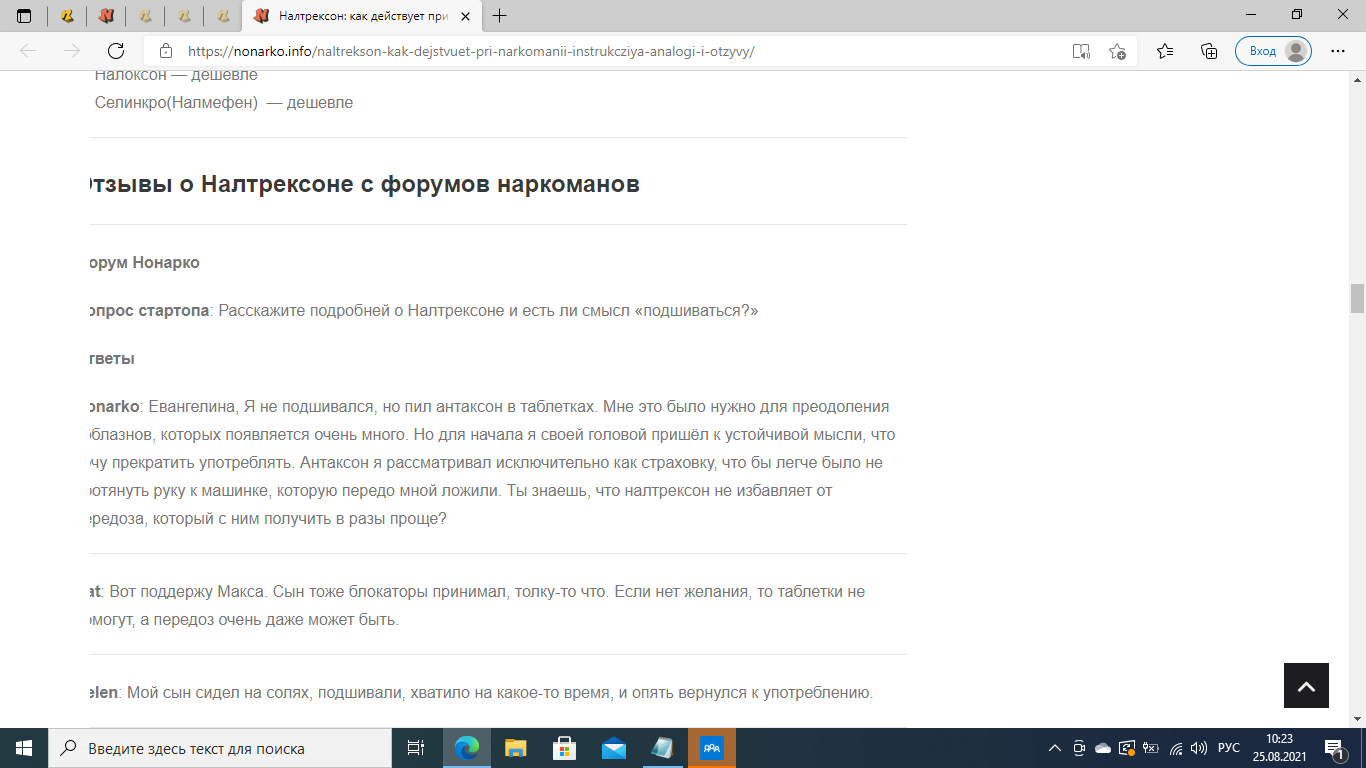Open Immersive Reader read-aloud icon
Screen dimensions: 1366x768
click(1081, 51)
